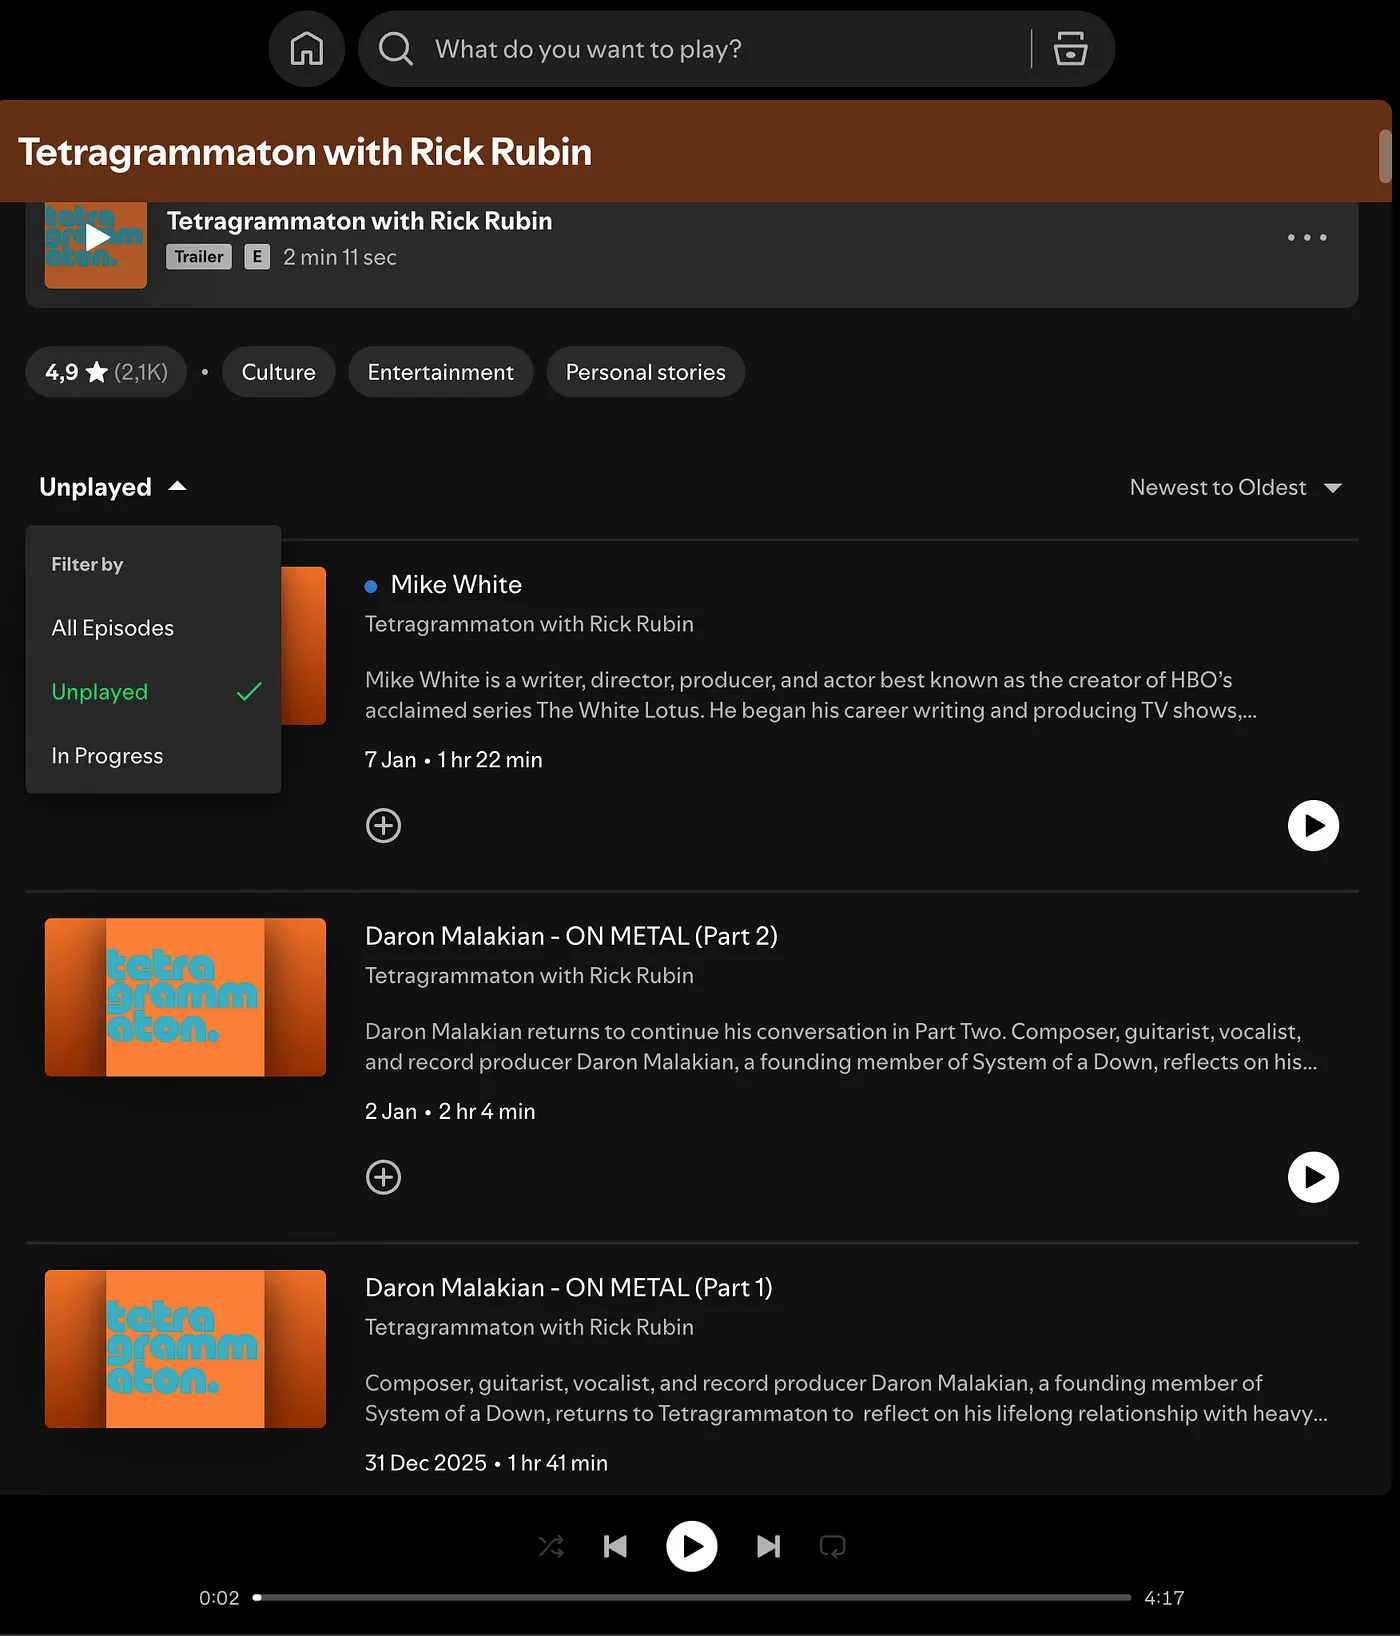The width and height of the screenshot is (1400, 1636).
Task: Click '31 Dec 2025 • 1 hr 41 min' text
Action: pyautogui.click(x=486, y=1463)
